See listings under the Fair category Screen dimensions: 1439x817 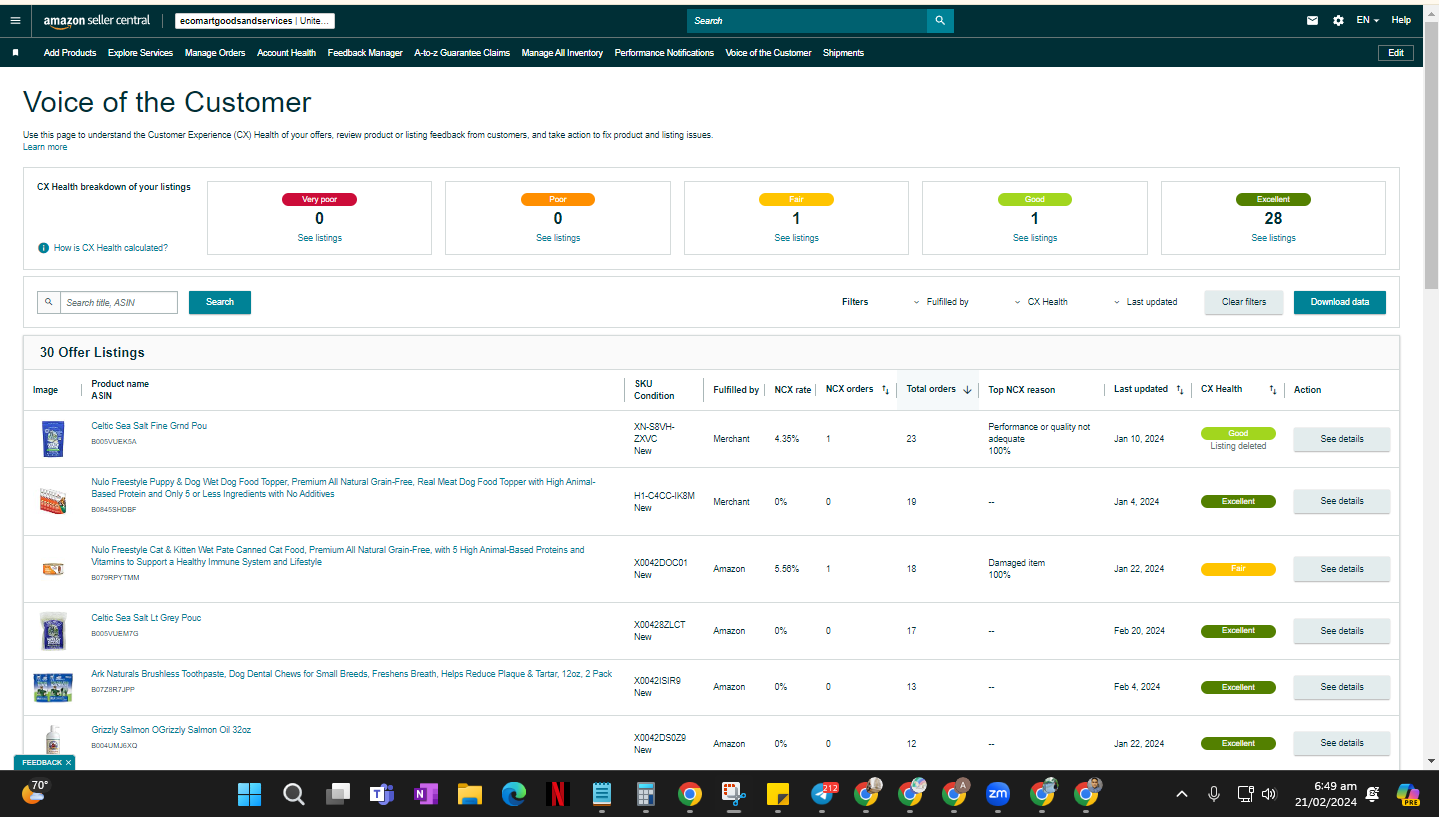coord(796,238)
